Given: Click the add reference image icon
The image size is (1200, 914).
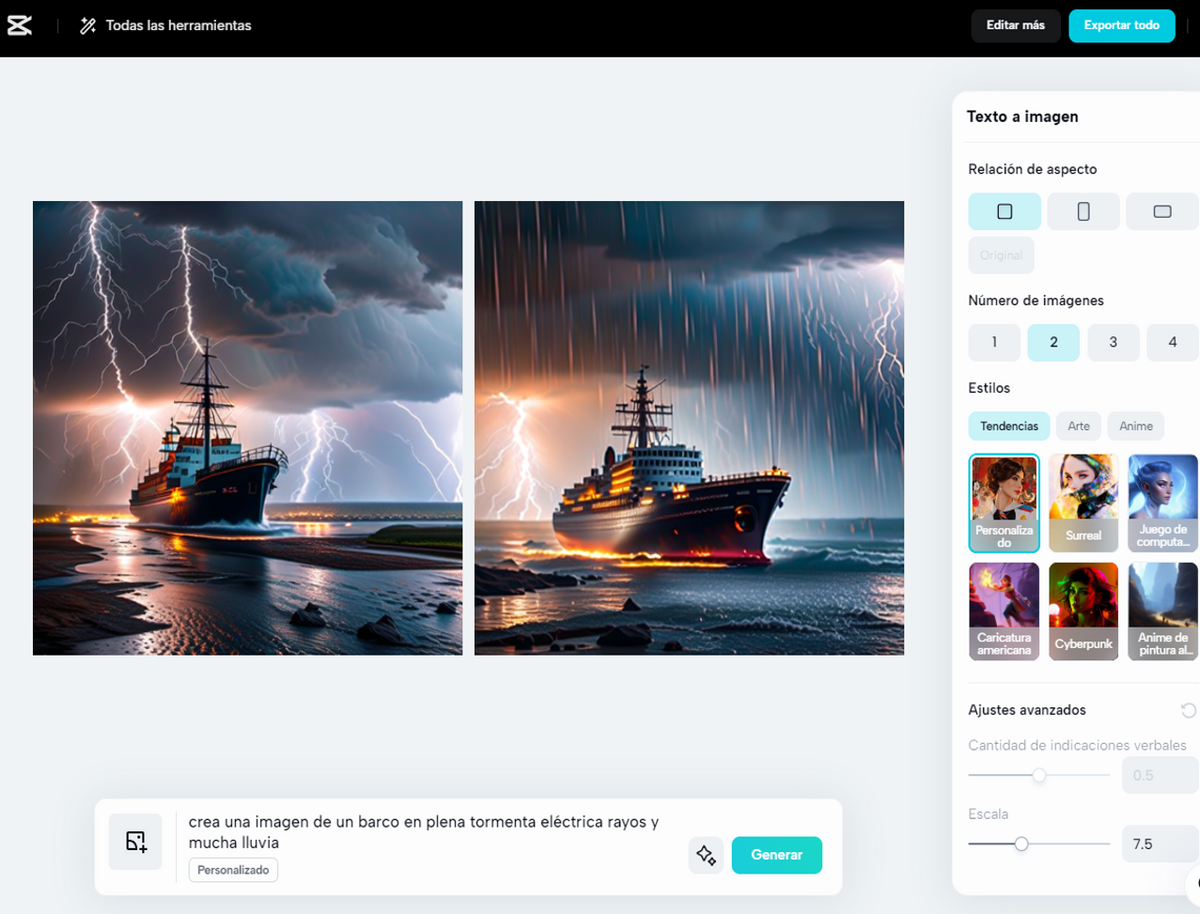Looking at the screenshot, I should click(x=136, y=842).
